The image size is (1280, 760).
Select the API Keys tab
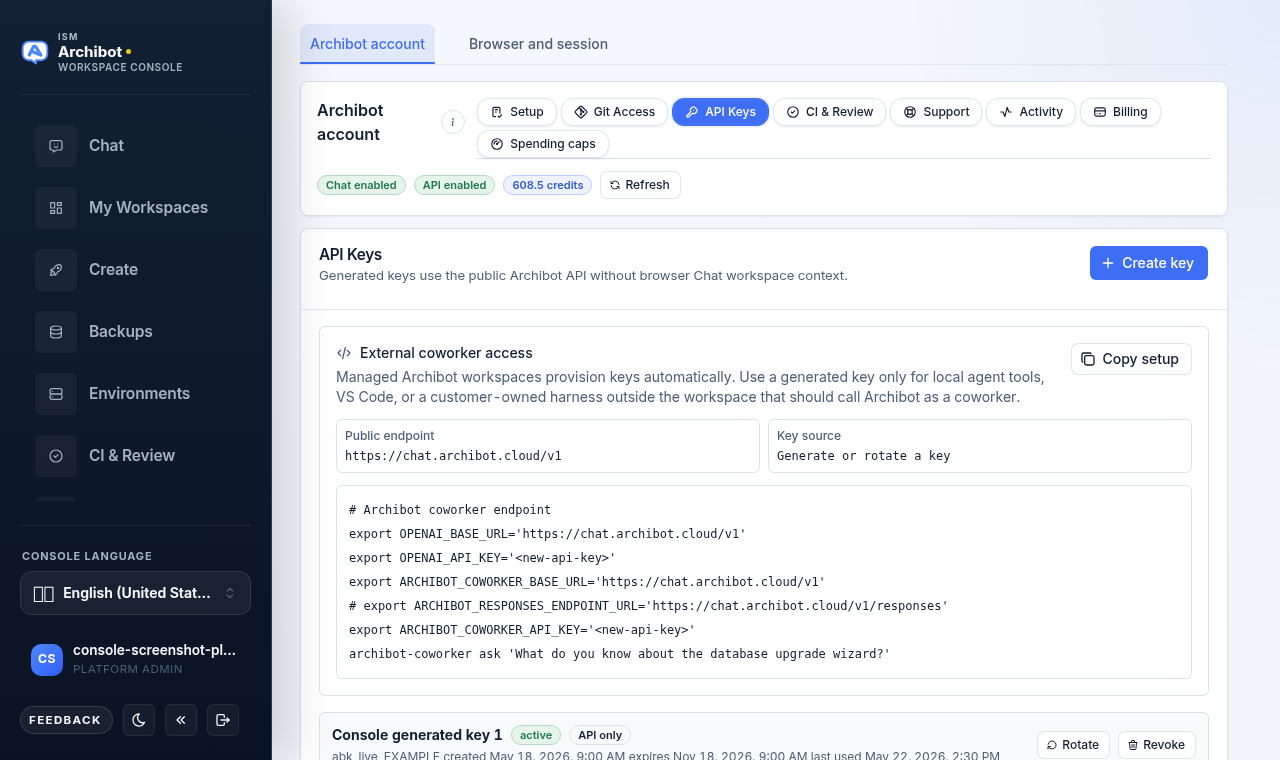tap(720, 112)
